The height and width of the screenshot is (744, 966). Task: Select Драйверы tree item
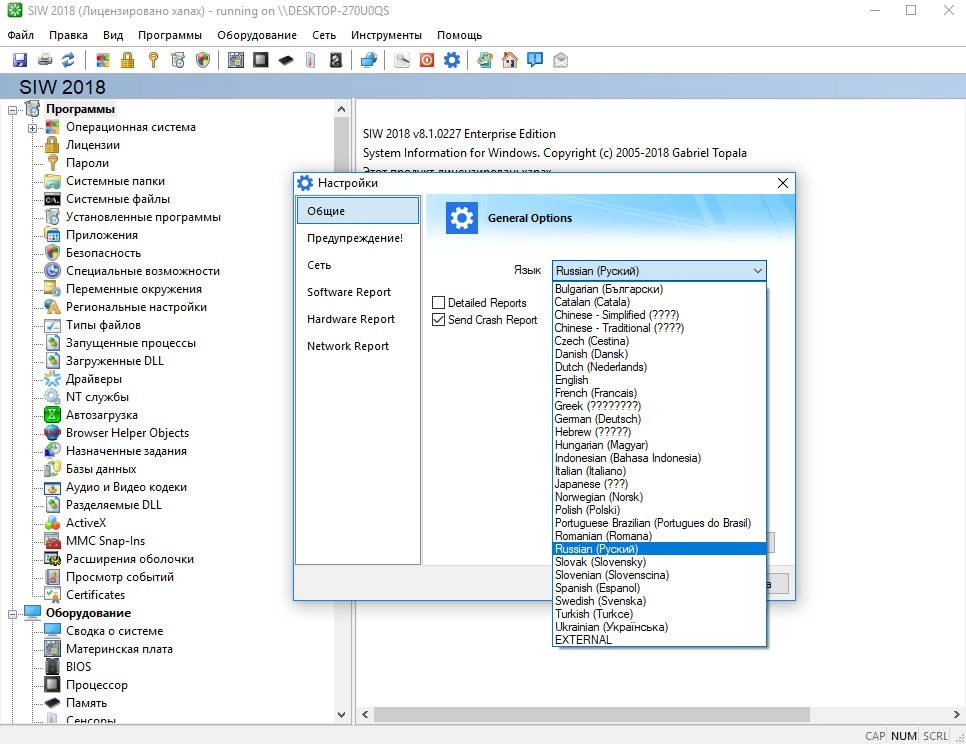94,379
